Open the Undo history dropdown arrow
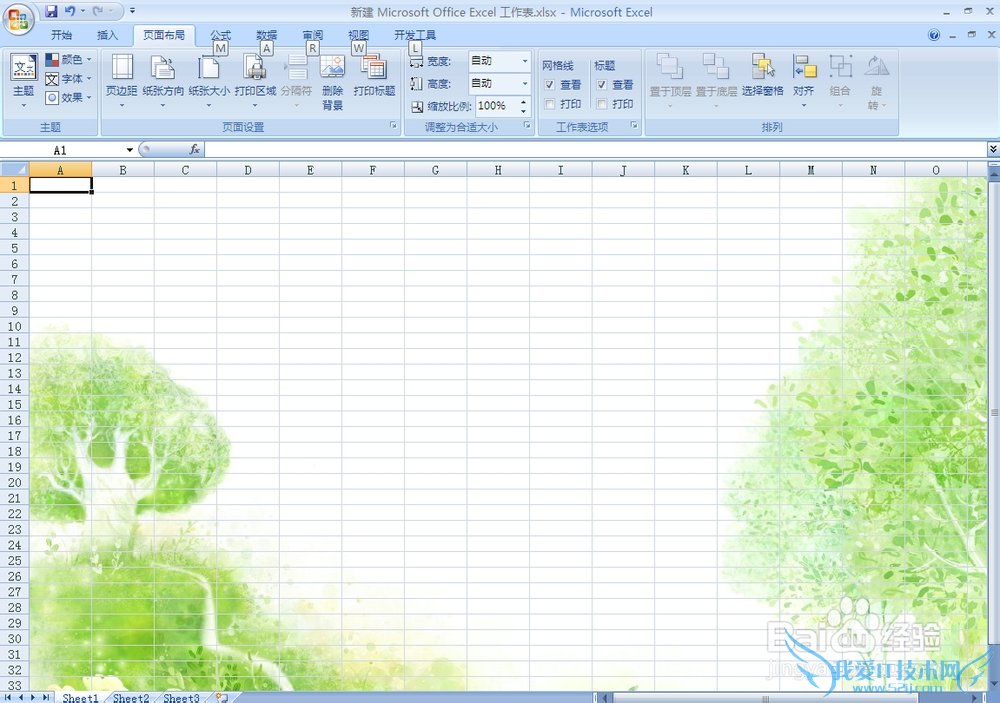This screenshot has height=703, width=1000. coord(82,11)
